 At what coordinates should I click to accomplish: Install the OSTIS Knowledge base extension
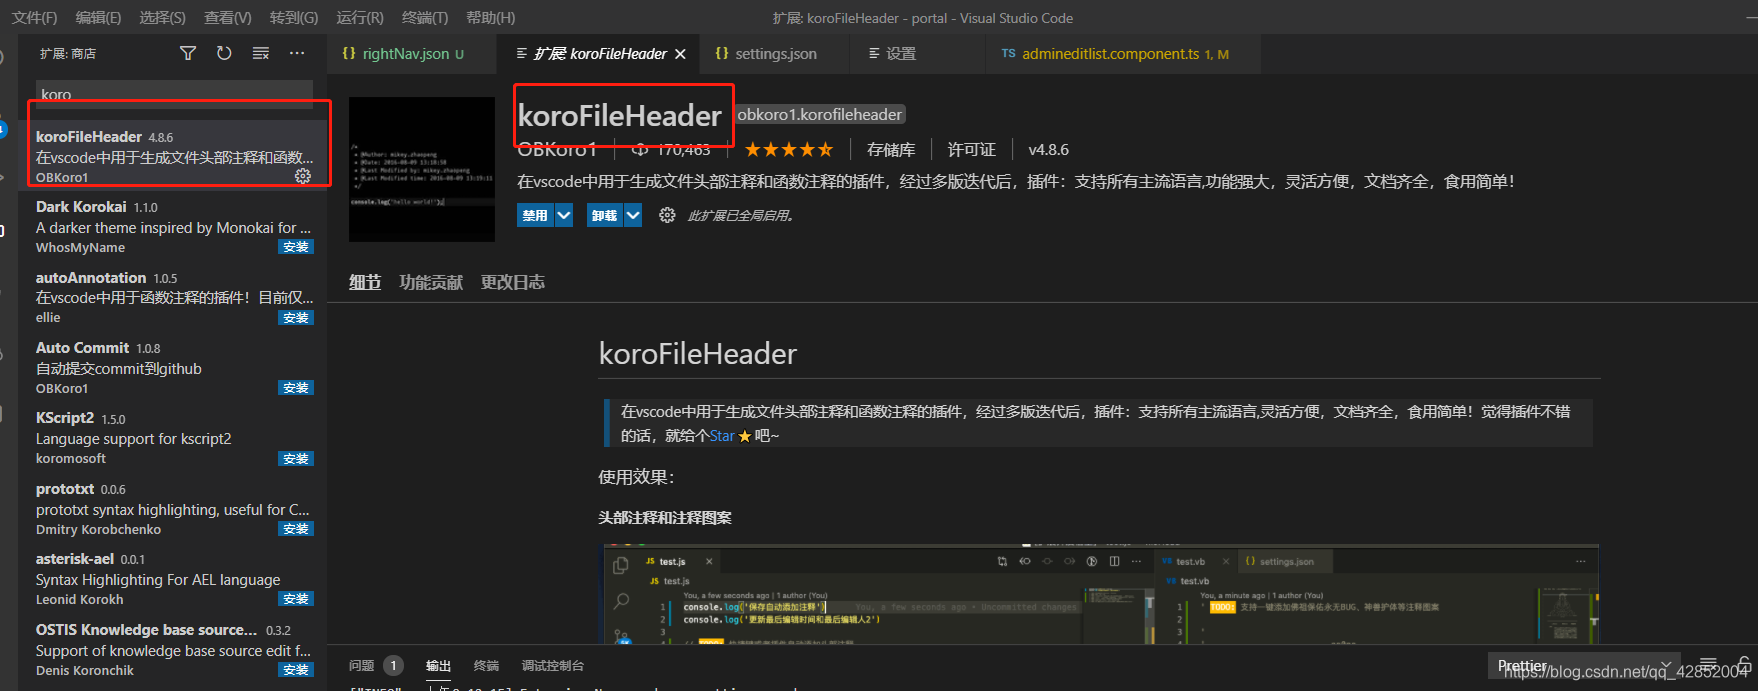pos(296,670)
